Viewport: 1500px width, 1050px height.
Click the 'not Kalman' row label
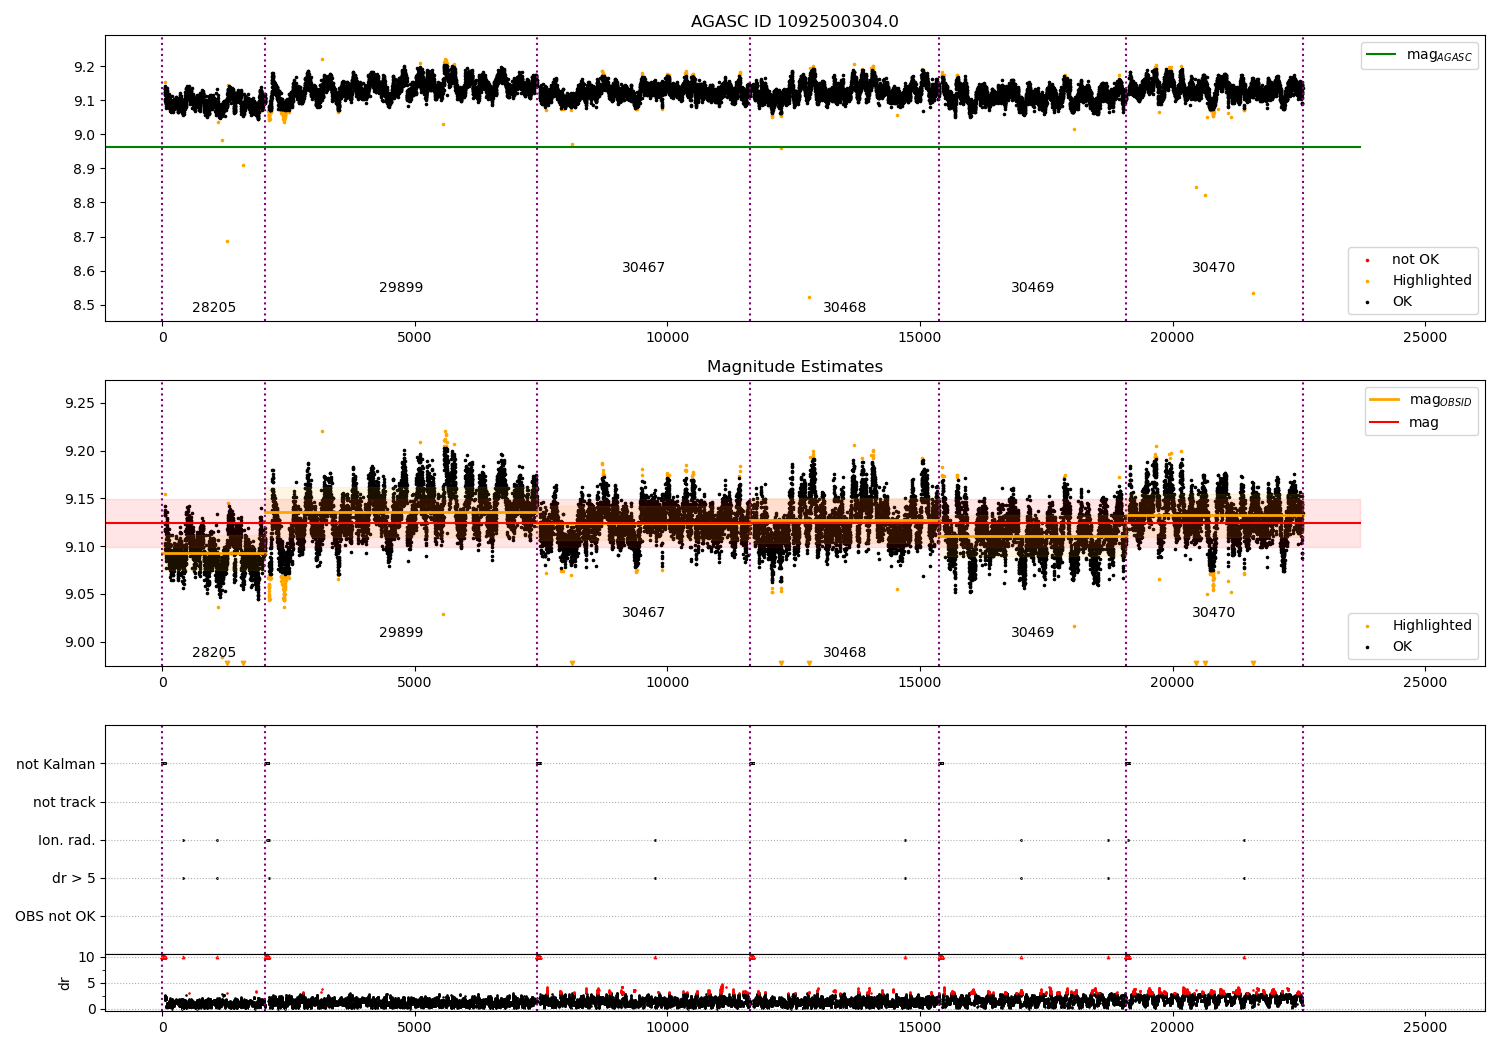[x=56, y=765]
